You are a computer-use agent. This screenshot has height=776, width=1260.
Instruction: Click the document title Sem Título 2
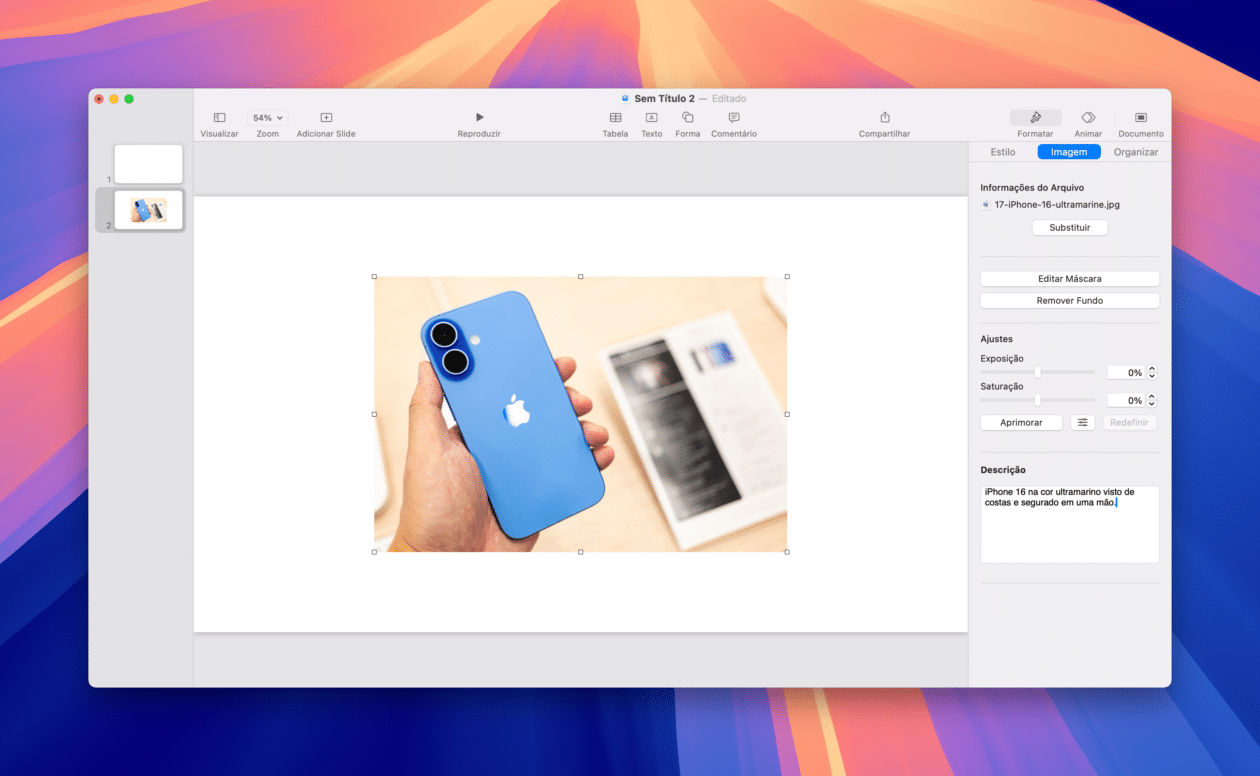point(664,99)
